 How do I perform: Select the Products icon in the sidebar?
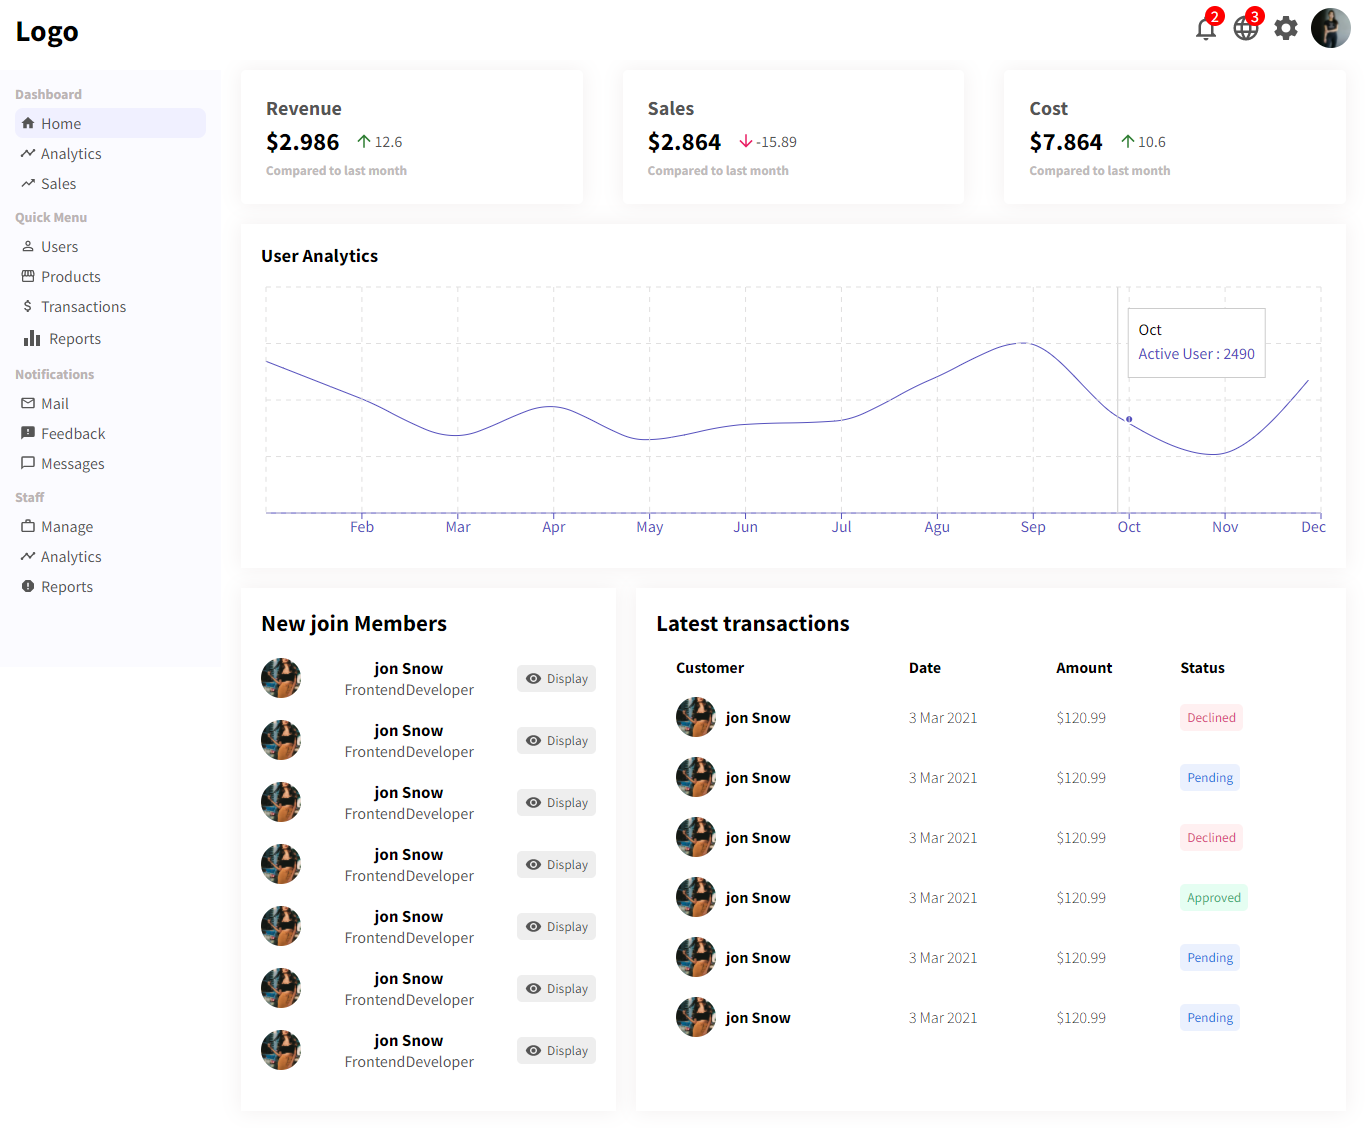(x=28, y=276)
